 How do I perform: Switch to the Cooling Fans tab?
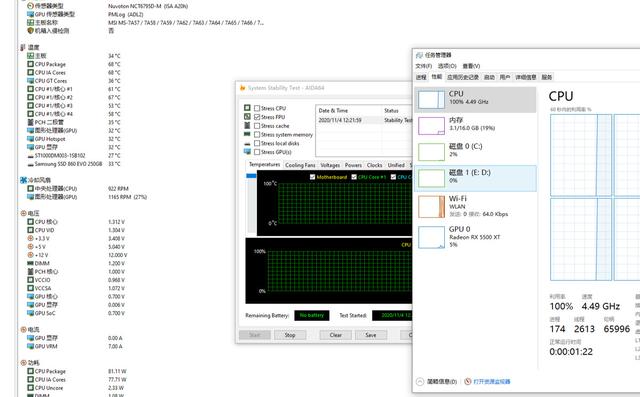(x=300, y=165)
